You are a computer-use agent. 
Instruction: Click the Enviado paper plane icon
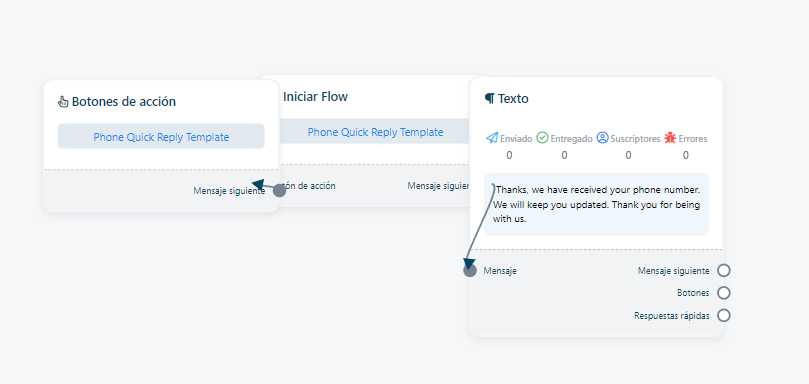click(x=492, y=138)
